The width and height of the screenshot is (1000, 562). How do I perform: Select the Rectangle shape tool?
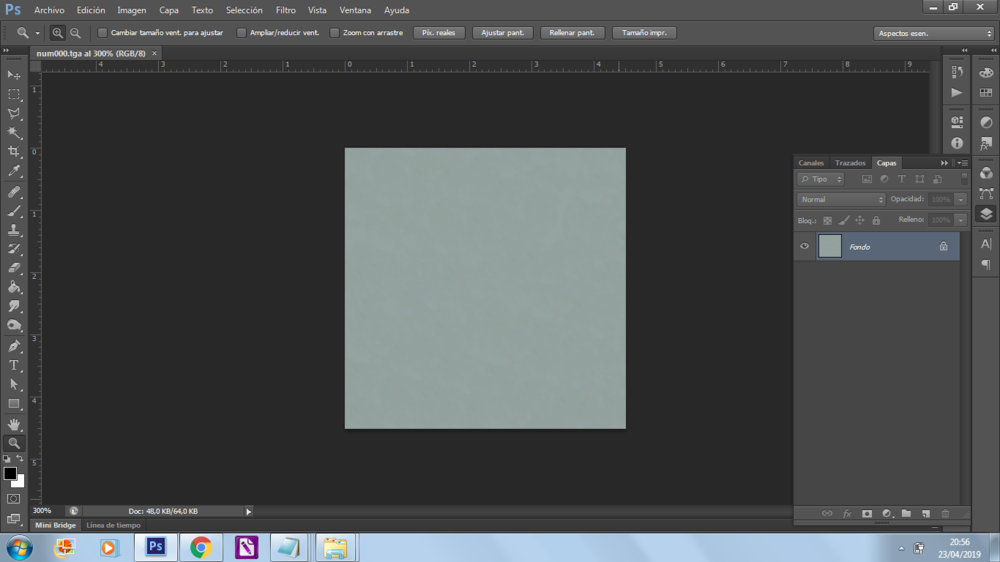14,404
